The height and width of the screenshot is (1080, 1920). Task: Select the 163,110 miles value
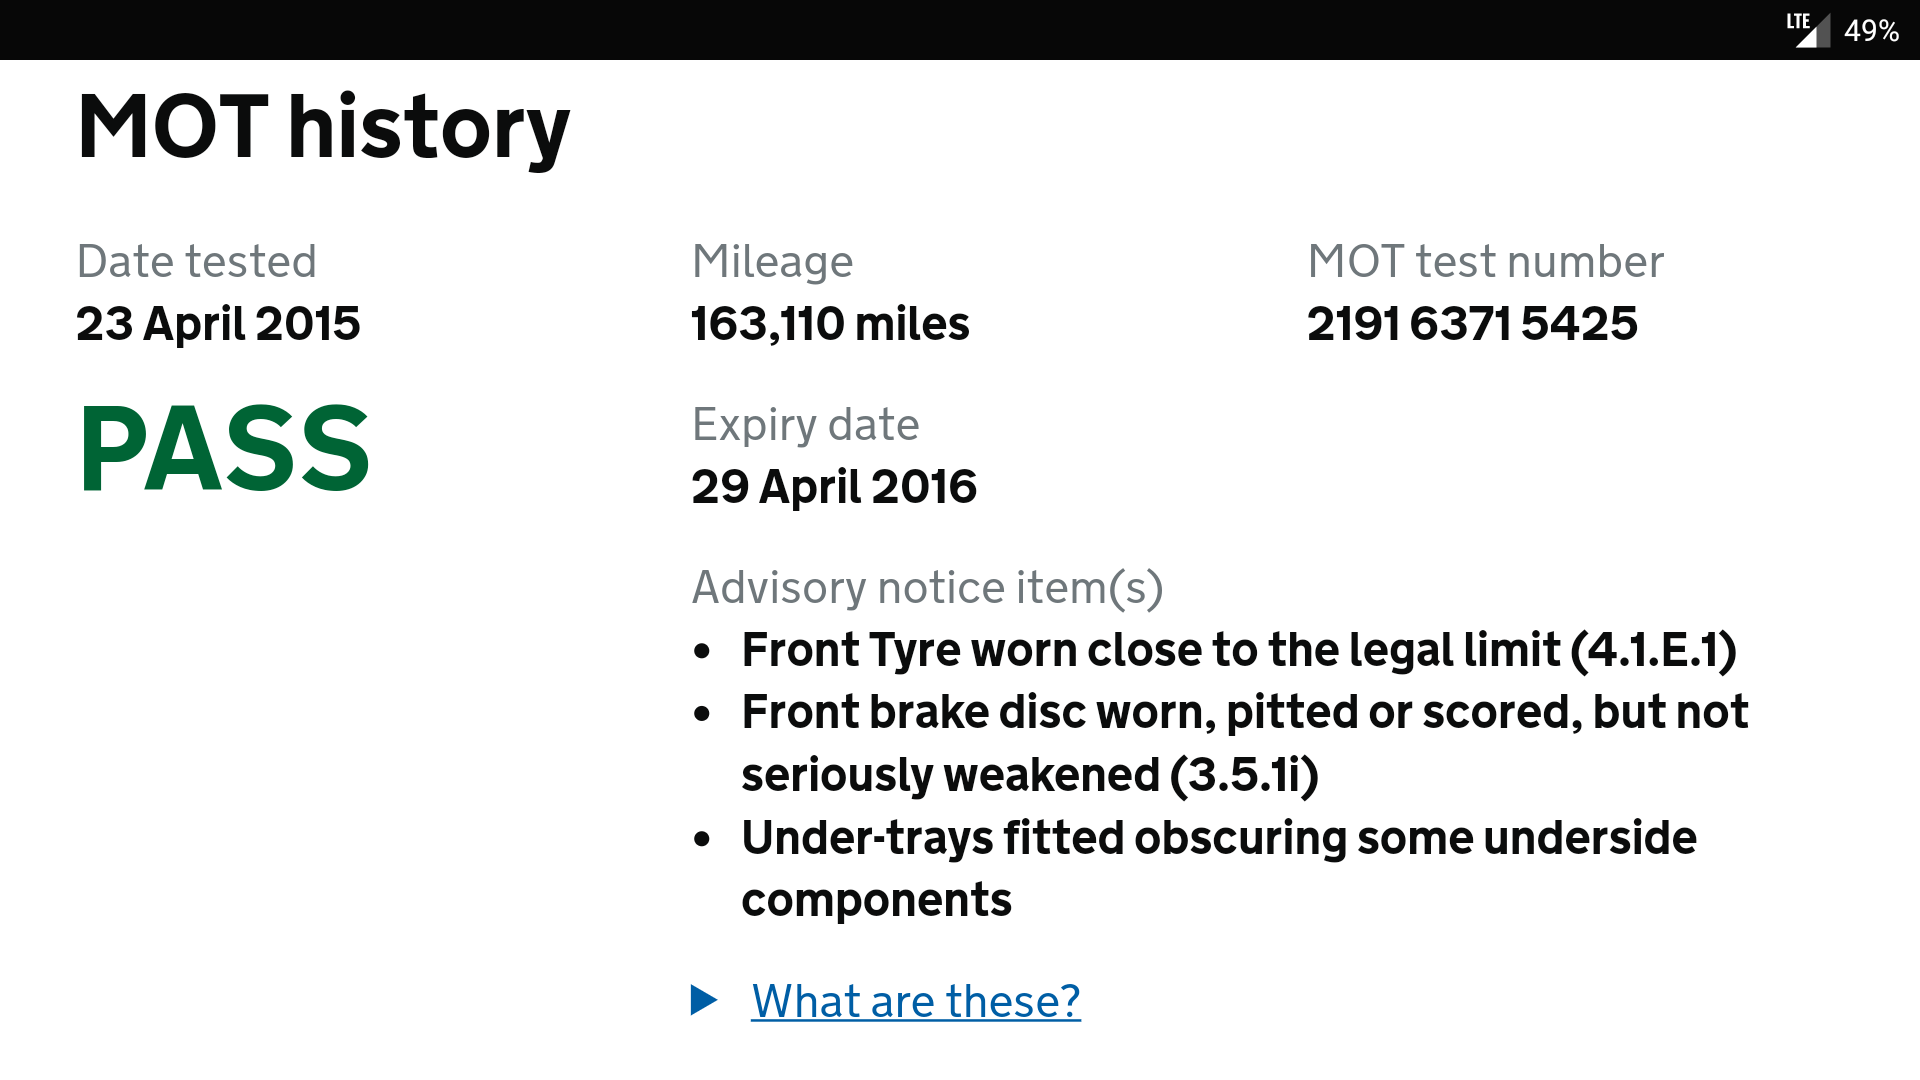pyautogui.click(x=830, y=324)
